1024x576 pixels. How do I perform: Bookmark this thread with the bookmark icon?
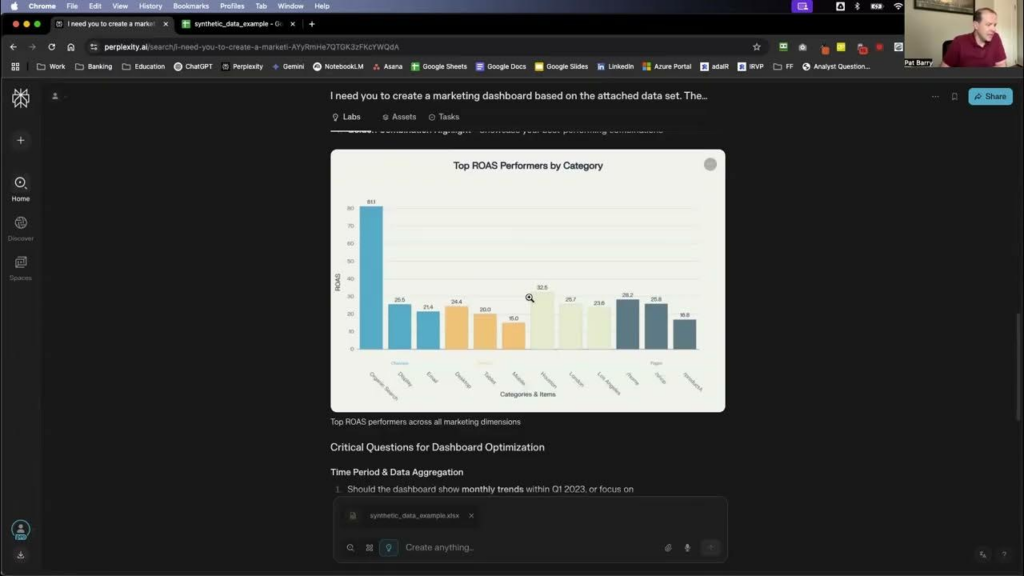(x=954, y=97)
